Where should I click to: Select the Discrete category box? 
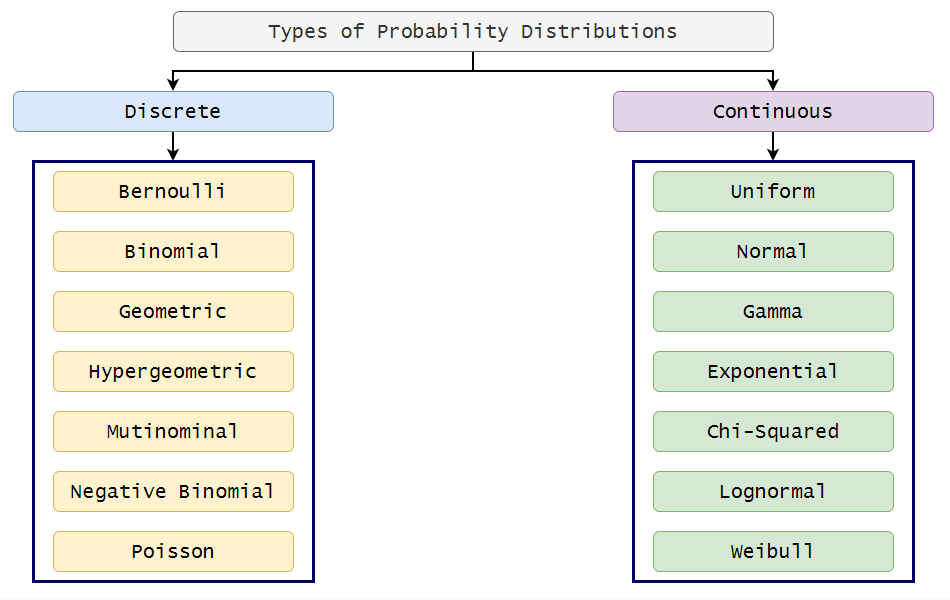click(173, 111)
